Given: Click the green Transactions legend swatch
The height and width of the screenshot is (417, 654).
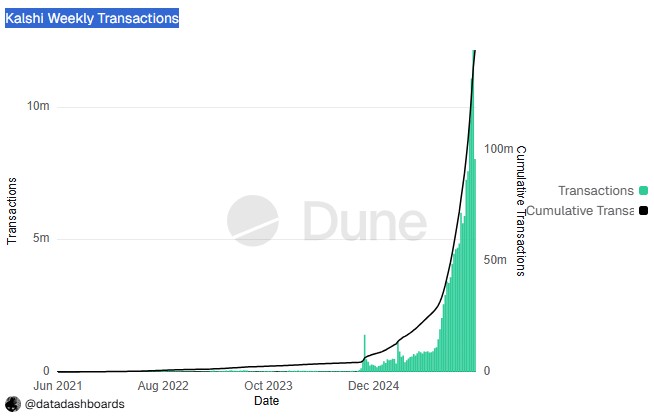Looking at the screenshot, I should [643, 190].
